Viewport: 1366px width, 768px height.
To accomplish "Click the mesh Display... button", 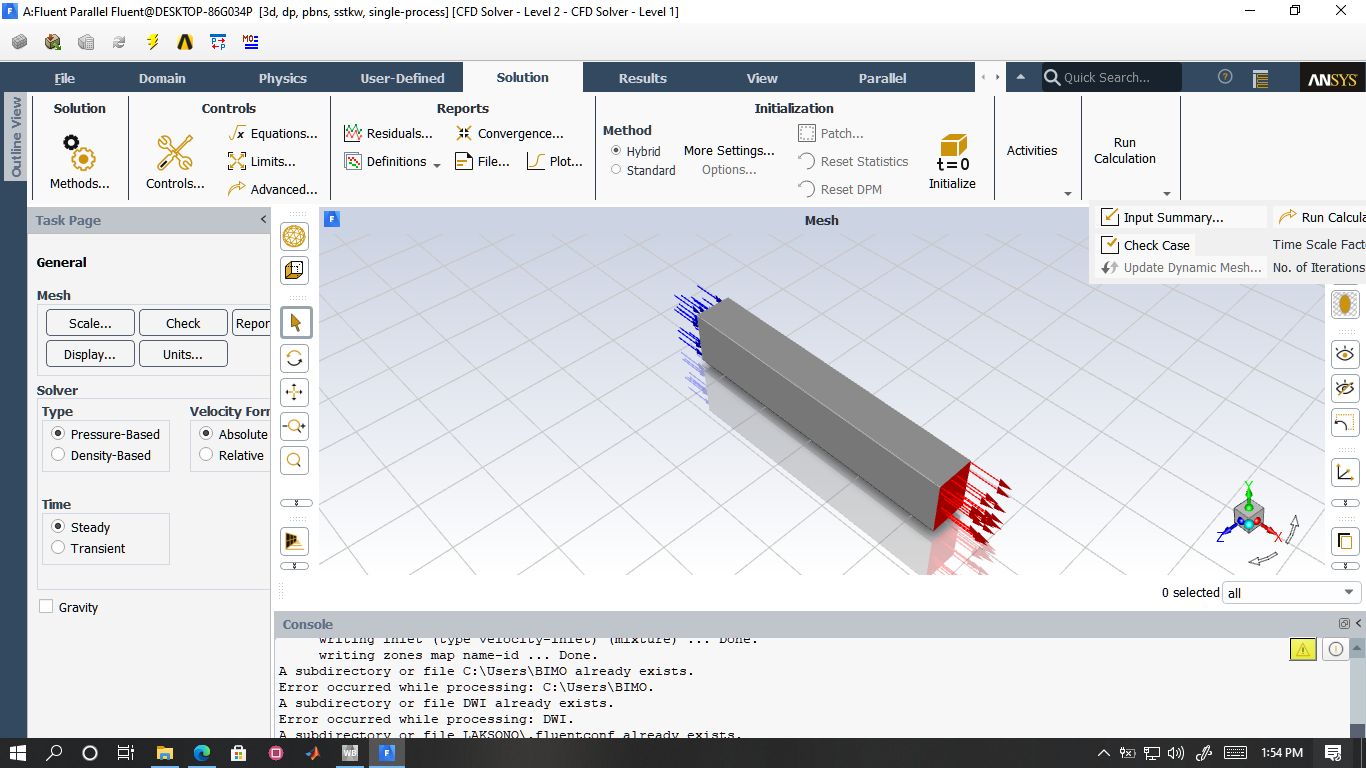I will pos(90,354).
